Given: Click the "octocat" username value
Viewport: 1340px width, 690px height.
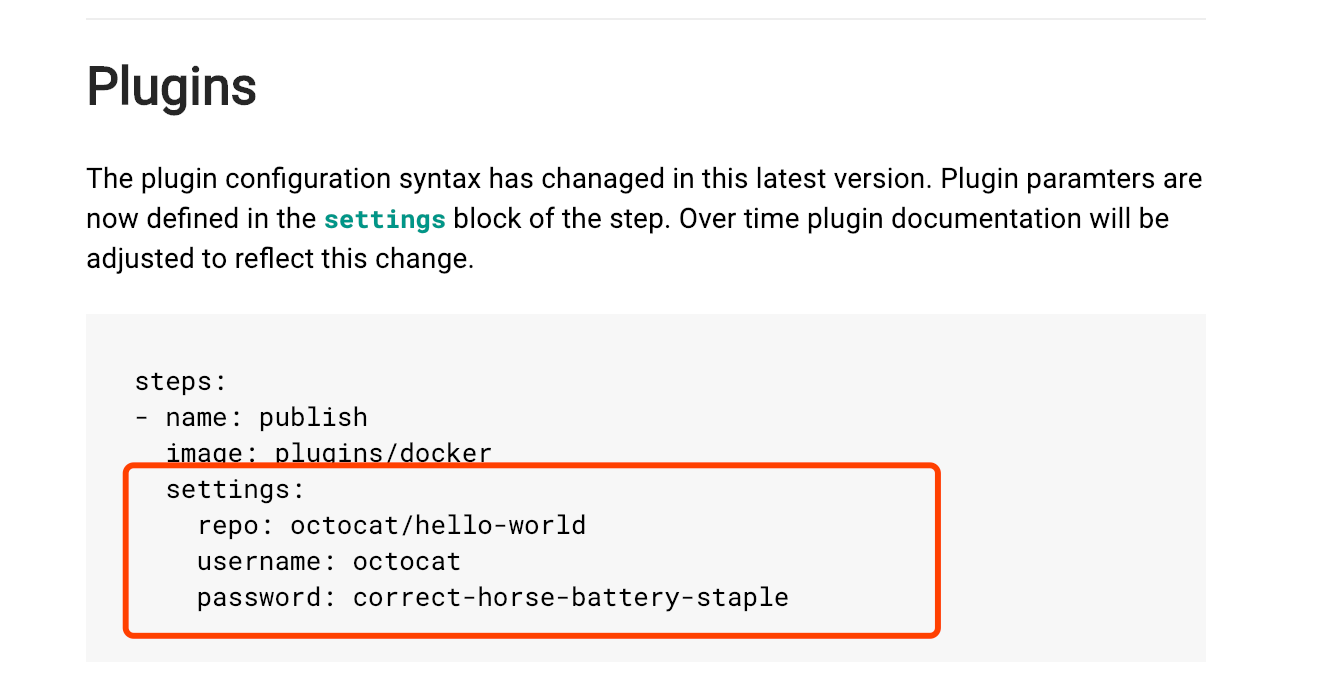Looking at the screenshot, I should (x=406, y=561).
